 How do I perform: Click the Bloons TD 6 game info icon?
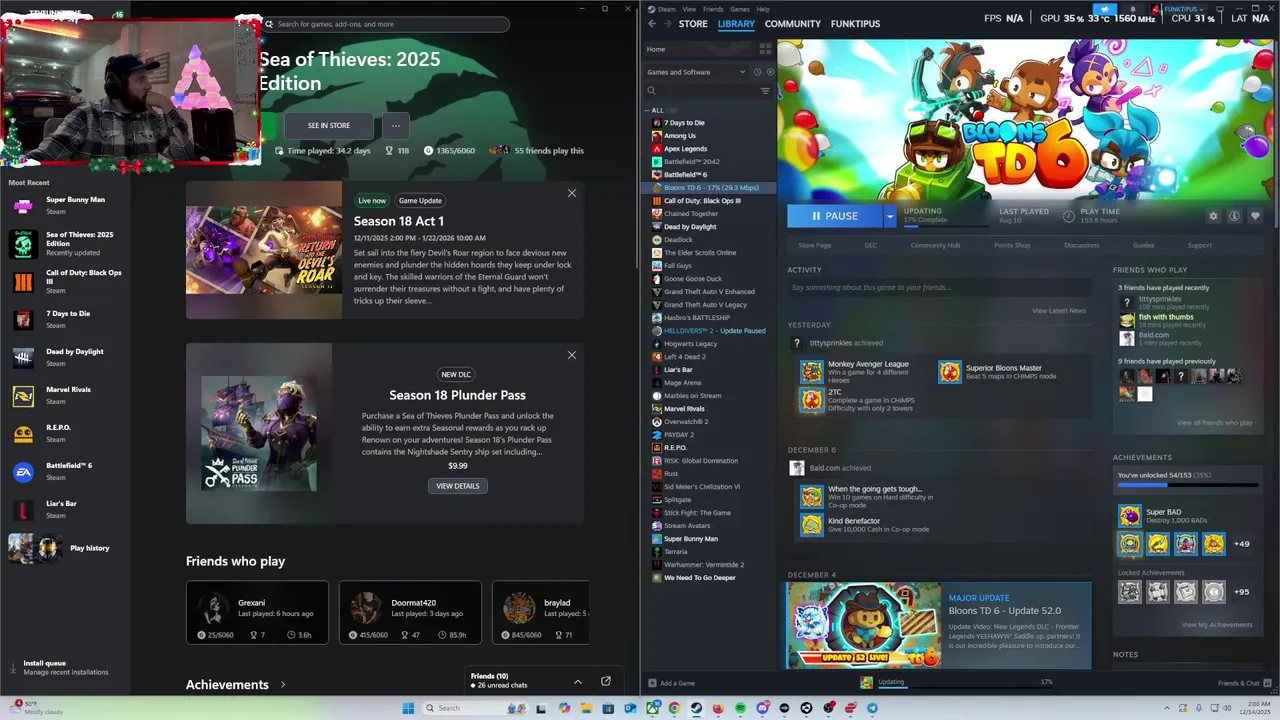pos(1234,216)
